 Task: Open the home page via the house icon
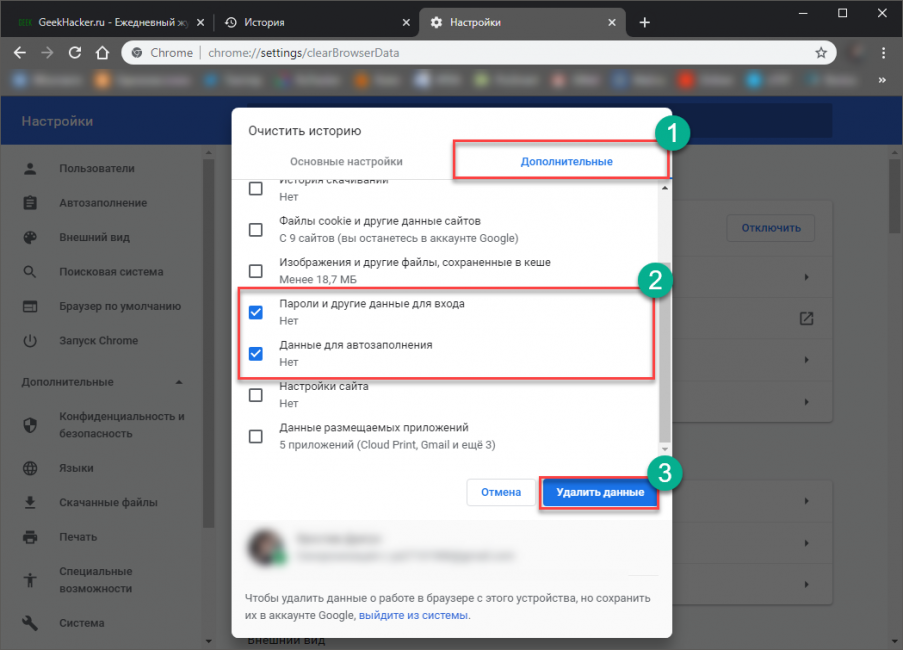click(103, 53)
